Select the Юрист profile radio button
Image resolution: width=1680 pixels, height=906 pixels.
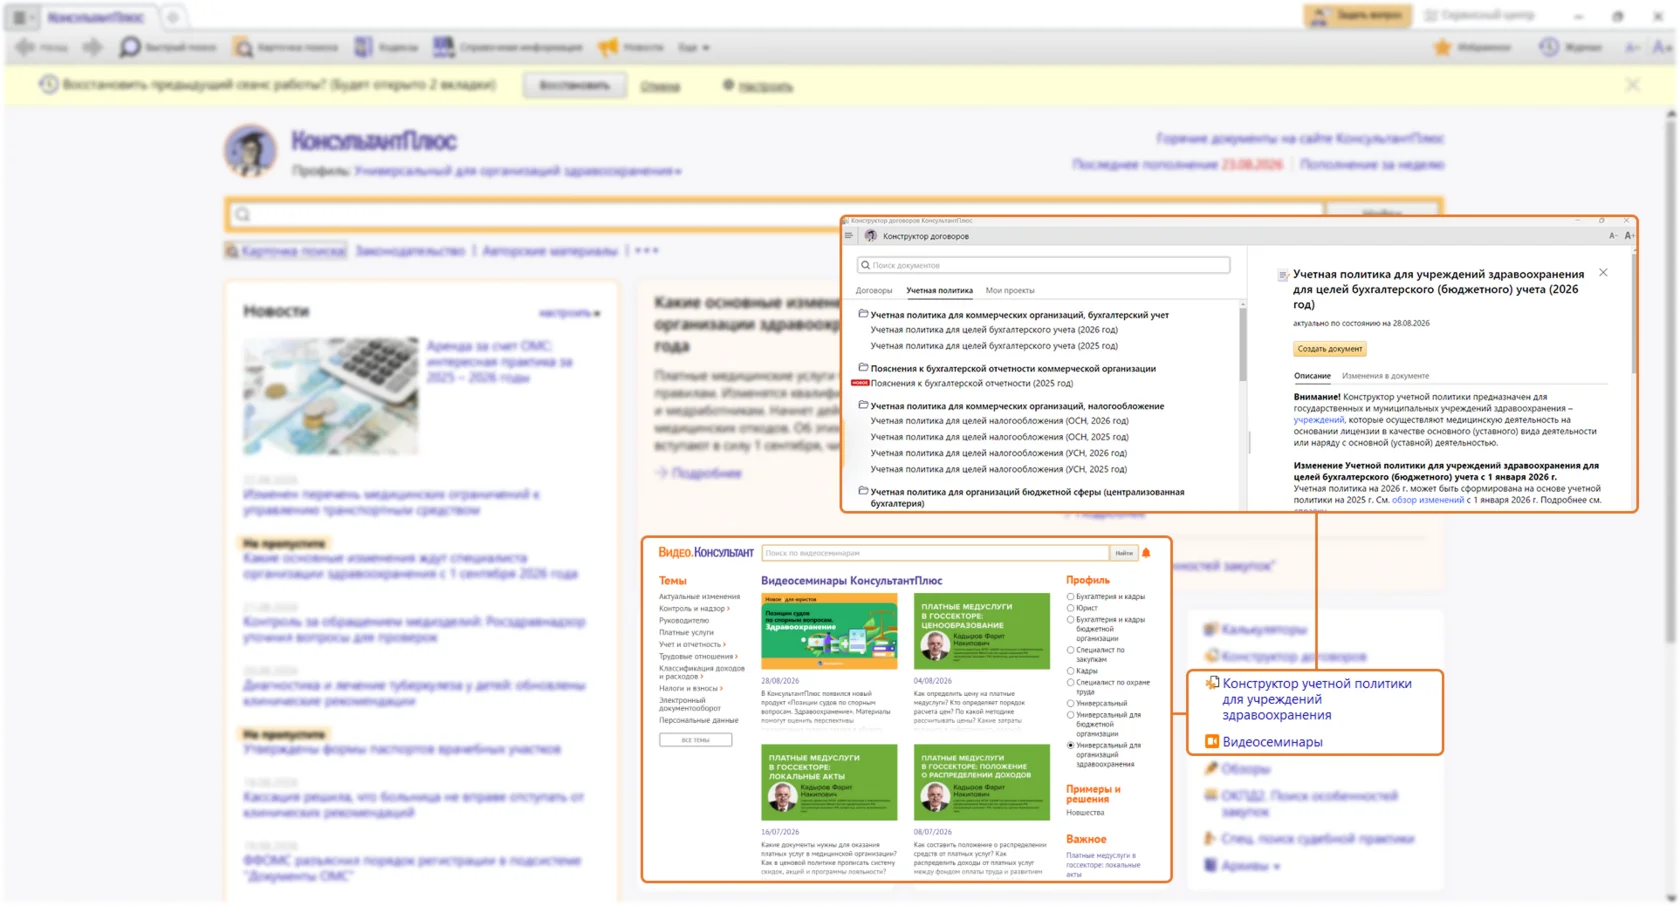coord(1070,608)
